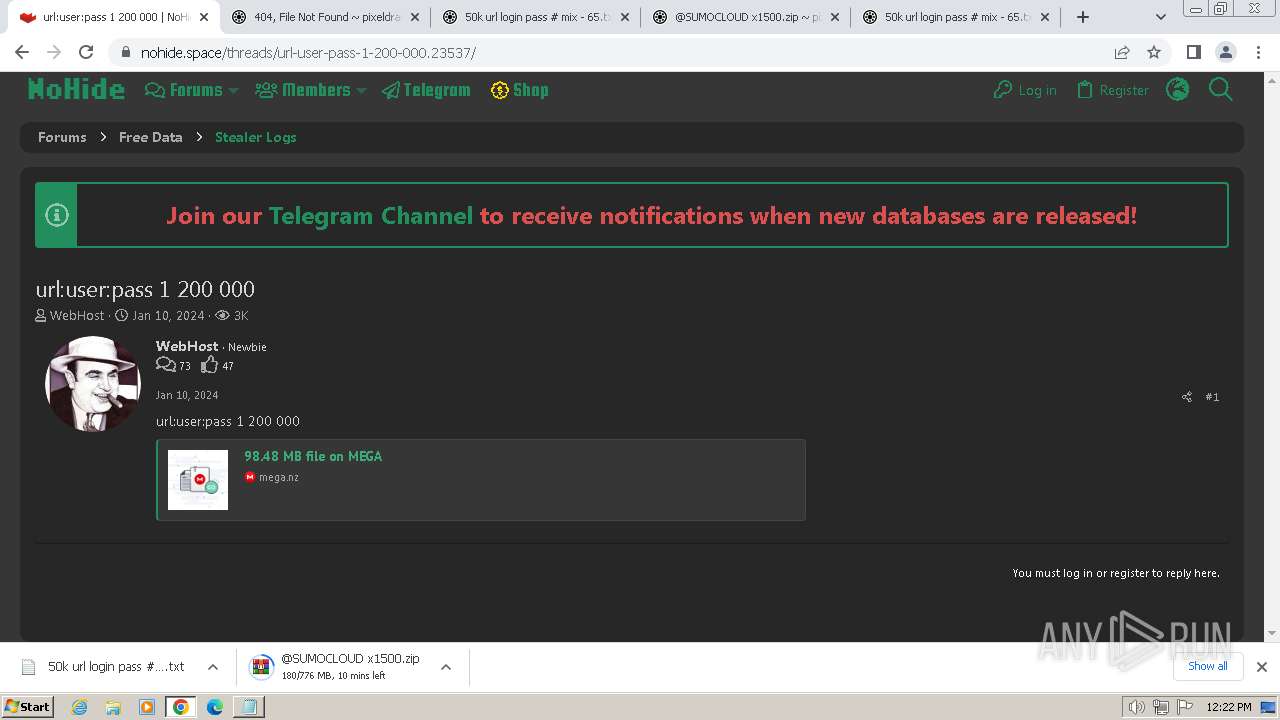
Task: Open File Explorer from taskbar
Action: [x=113, y=707]
